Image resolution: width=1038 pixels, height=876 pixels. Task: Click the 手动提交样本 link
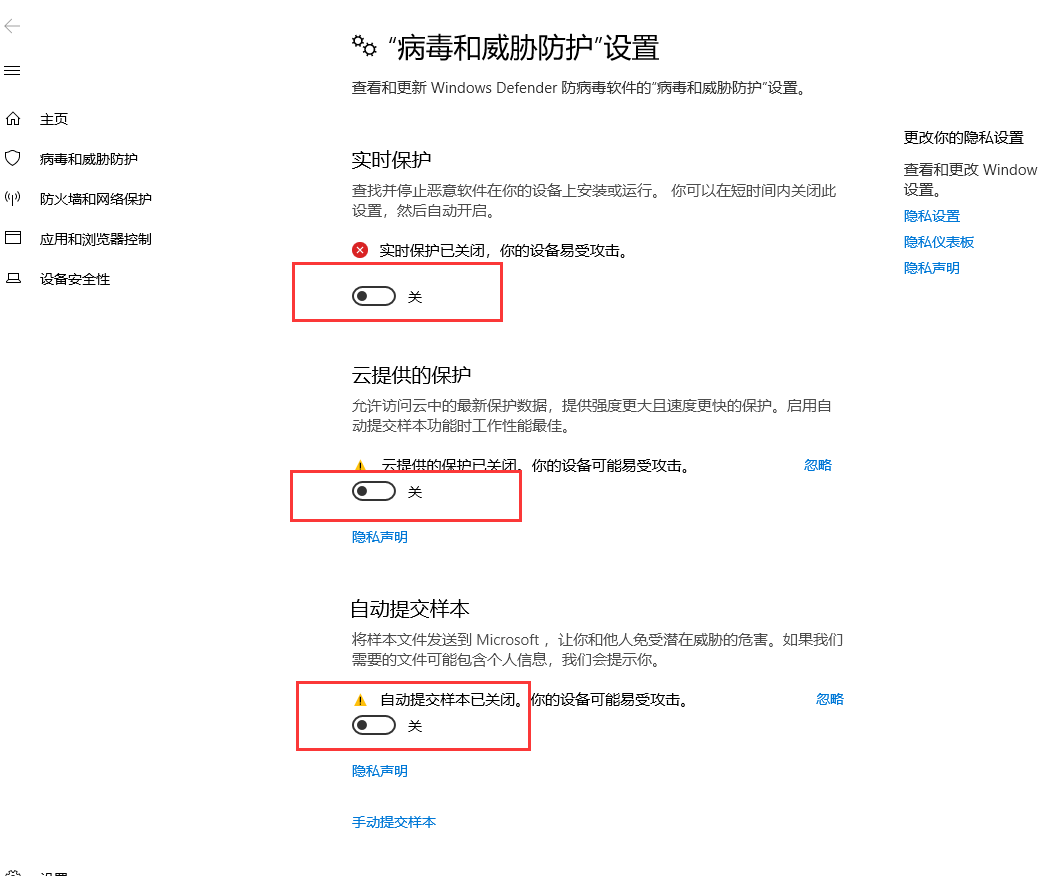(393, 822)
